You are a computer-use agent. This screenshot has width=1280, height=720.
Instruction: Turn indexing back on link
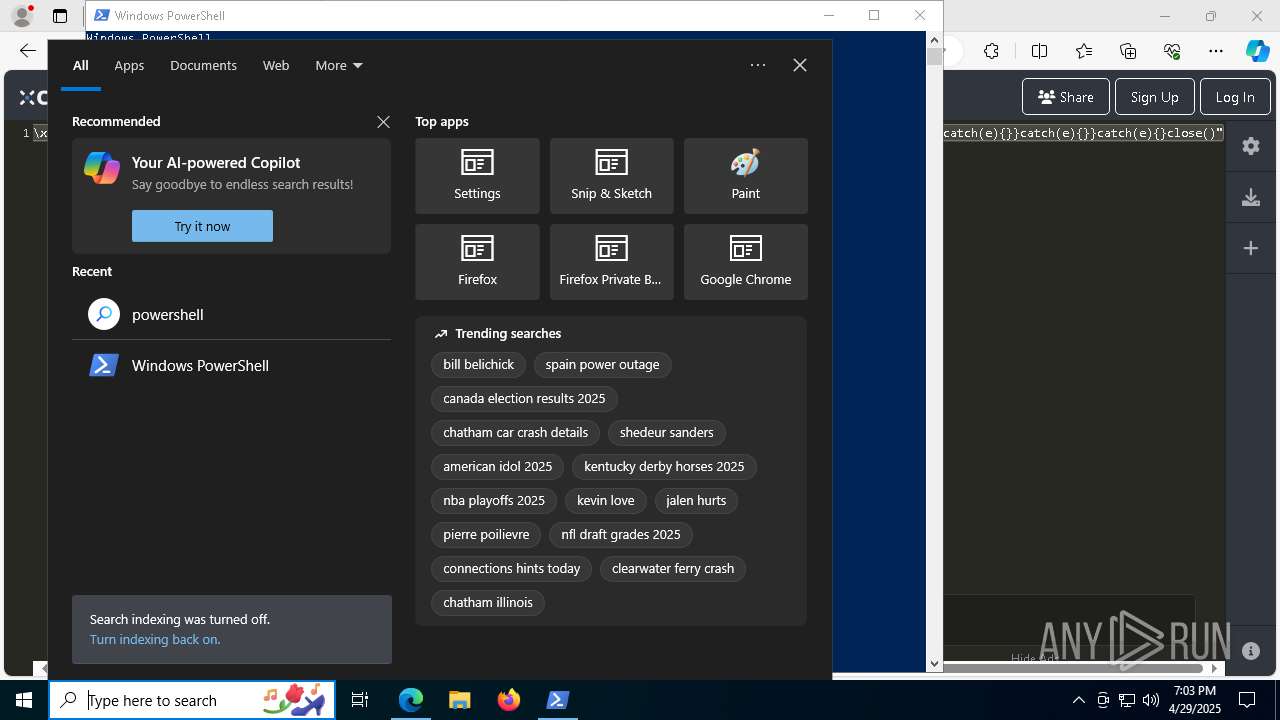tap(155, 639)
